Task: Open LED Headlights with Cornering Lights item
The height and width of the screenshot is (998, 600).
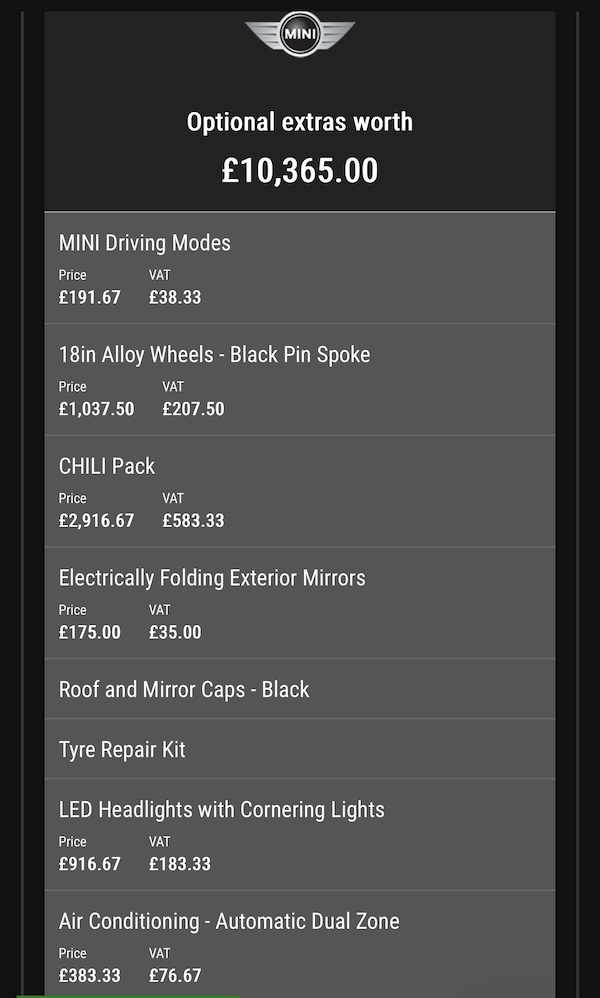Action: click(222, 810)
